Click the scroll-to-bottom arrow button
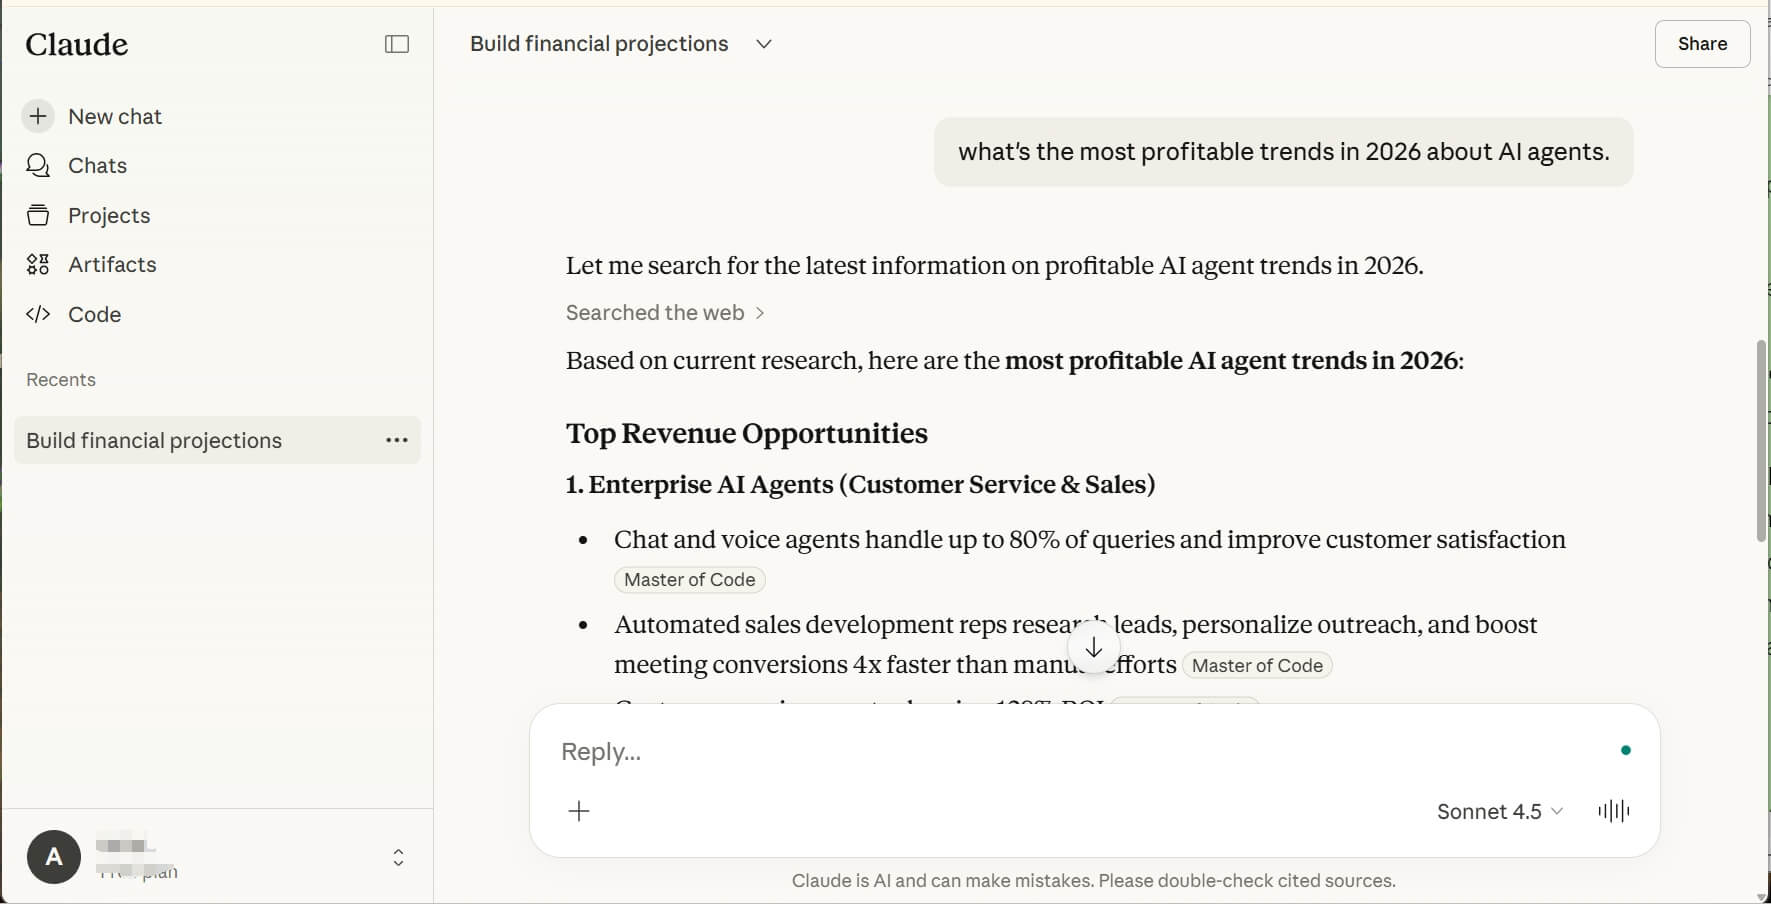Image resolution: width=1771 pixels, height=904 pixels. tap(1094, 648)
